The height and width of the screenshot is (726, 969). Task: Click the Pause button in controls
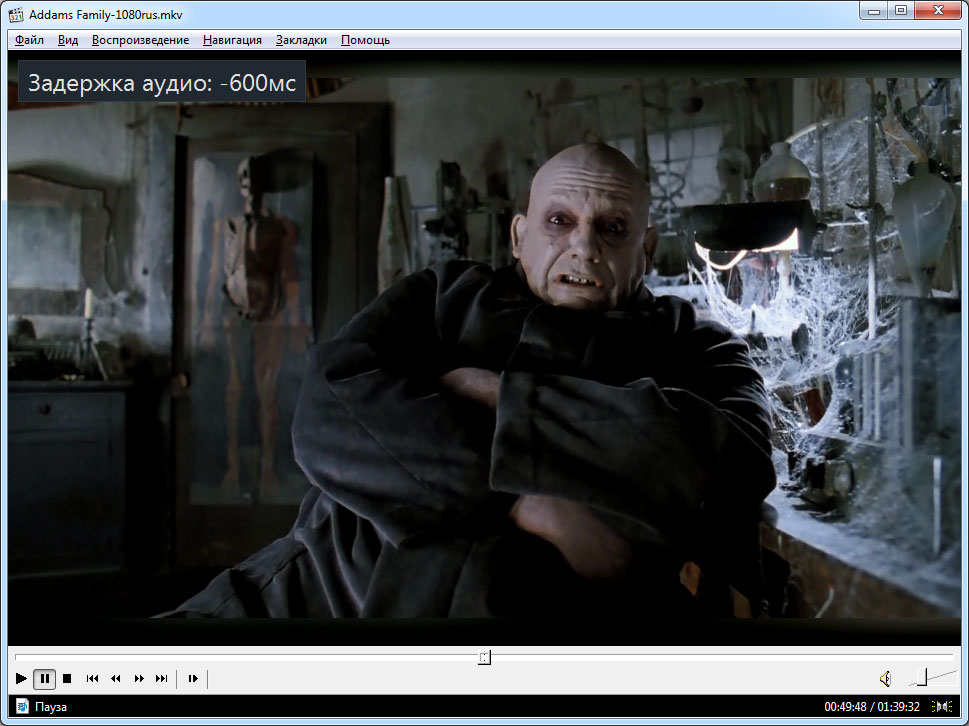(x=45, y=679)
